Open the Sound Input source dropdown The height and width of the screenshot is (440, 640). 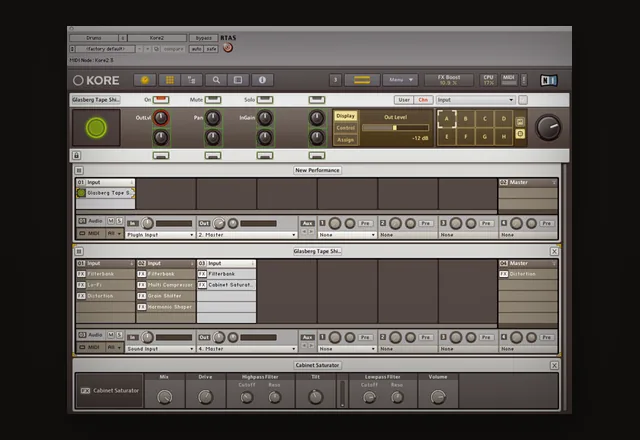(160, 349)
